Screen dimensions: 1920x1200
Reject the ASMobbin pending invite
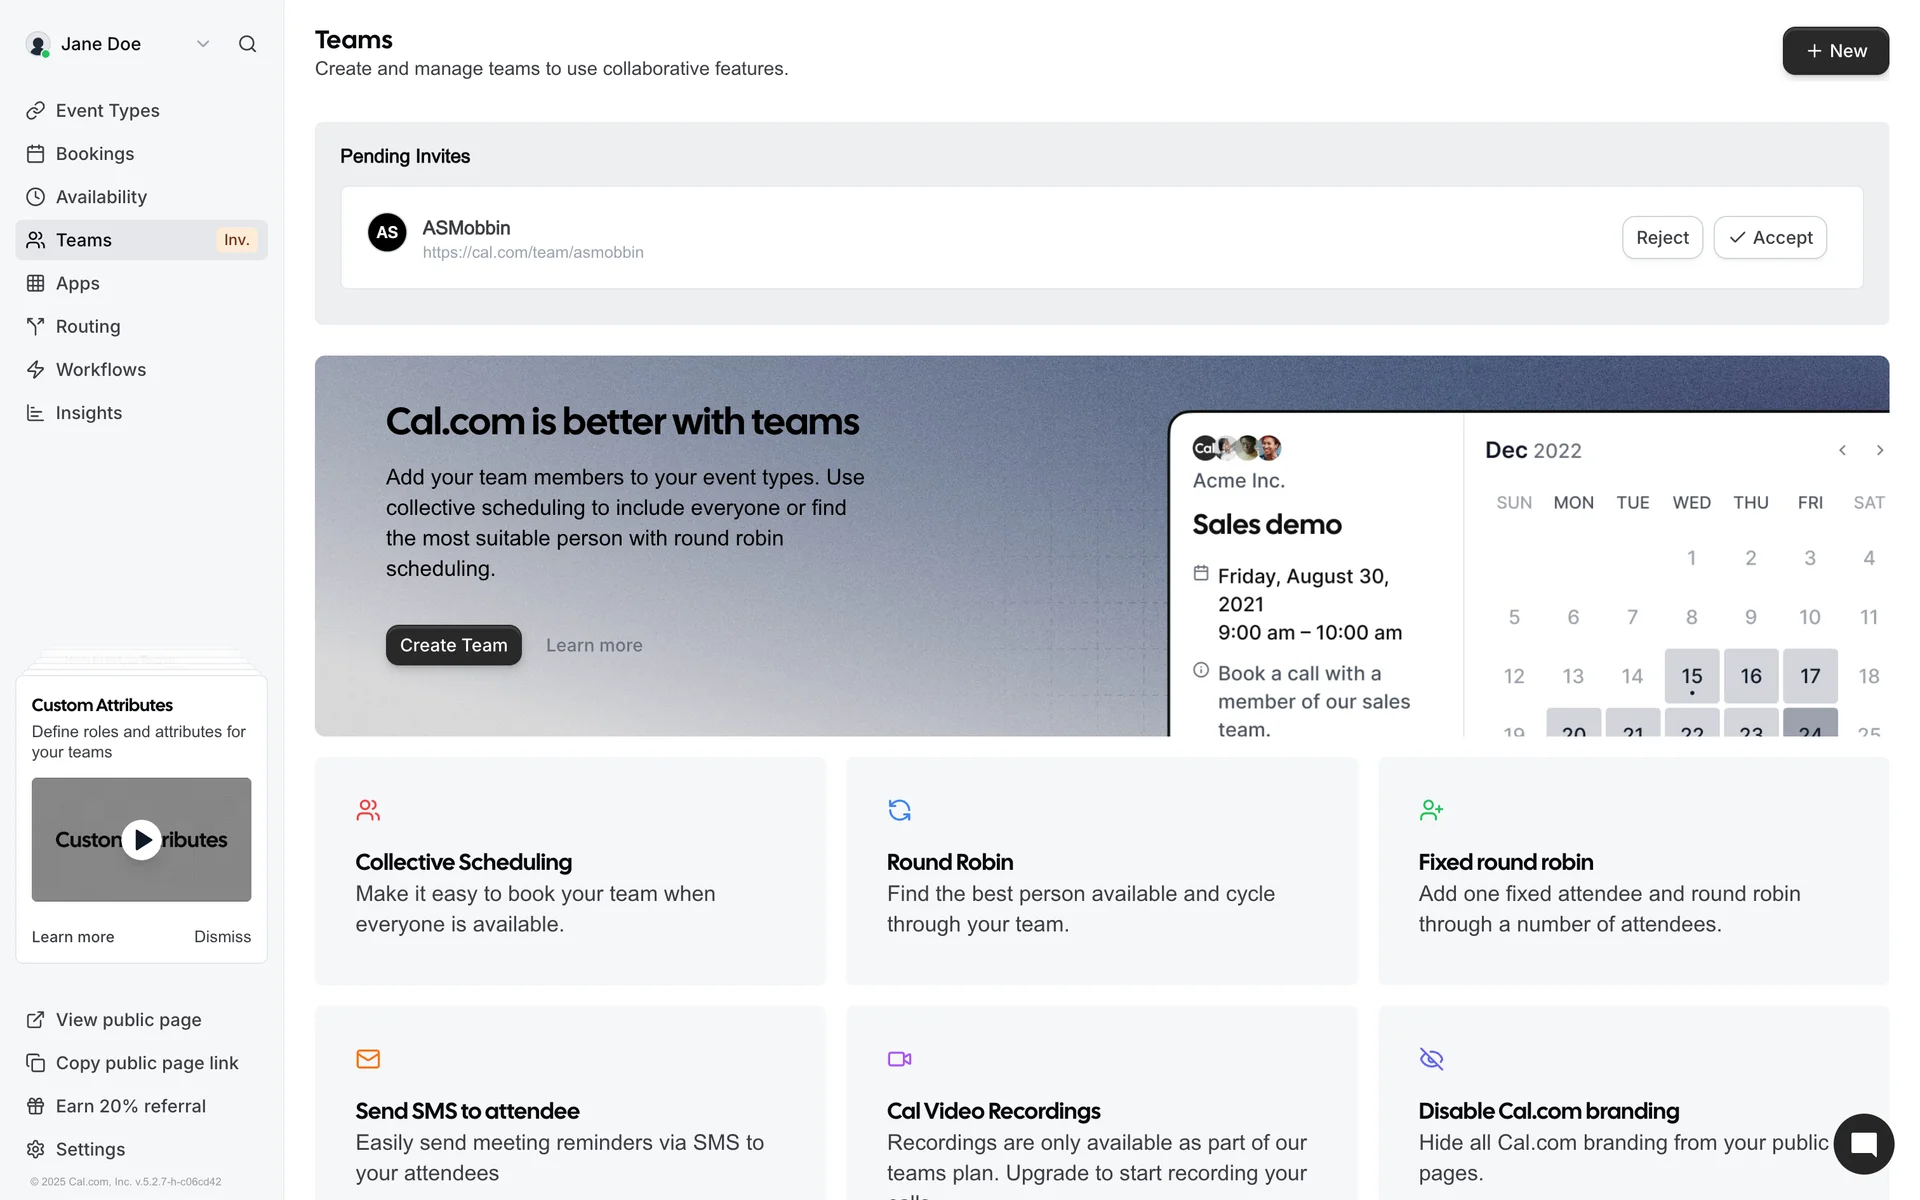pos(1662,238)
